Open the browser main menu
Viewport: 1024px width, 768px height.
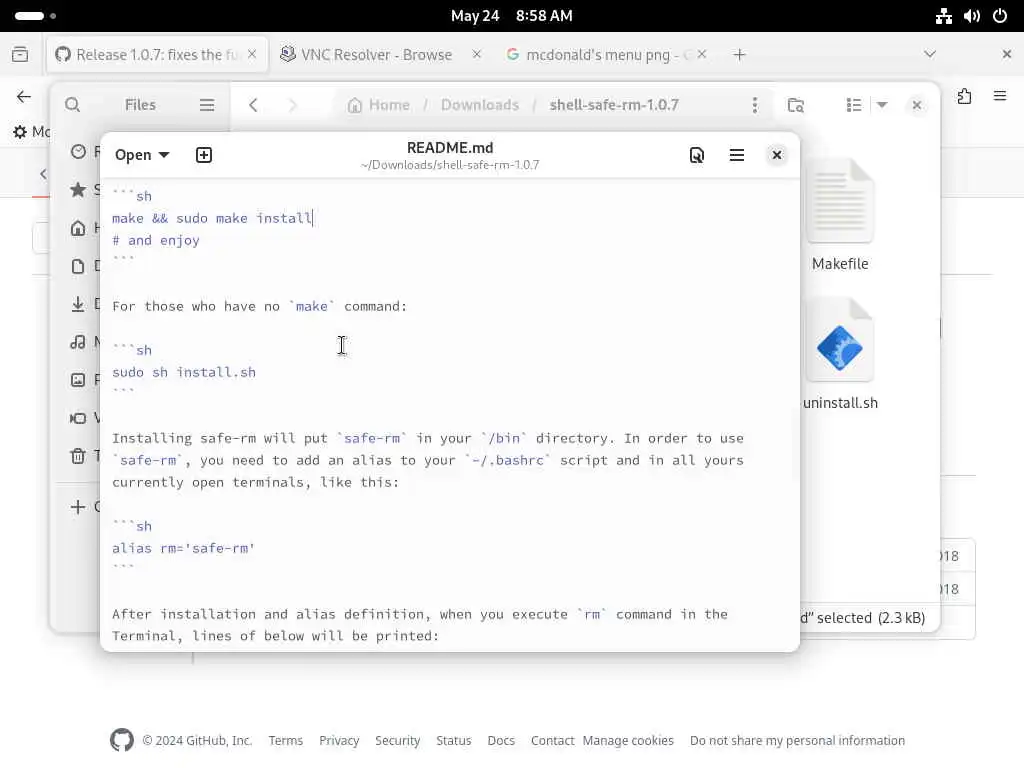(x=1000, y=97)
